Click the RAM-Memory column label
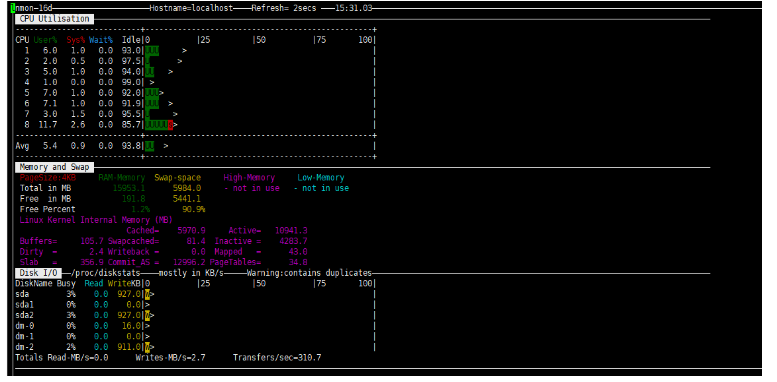The width and height of the screenshot is (777, 382). (x=122, y=177)
